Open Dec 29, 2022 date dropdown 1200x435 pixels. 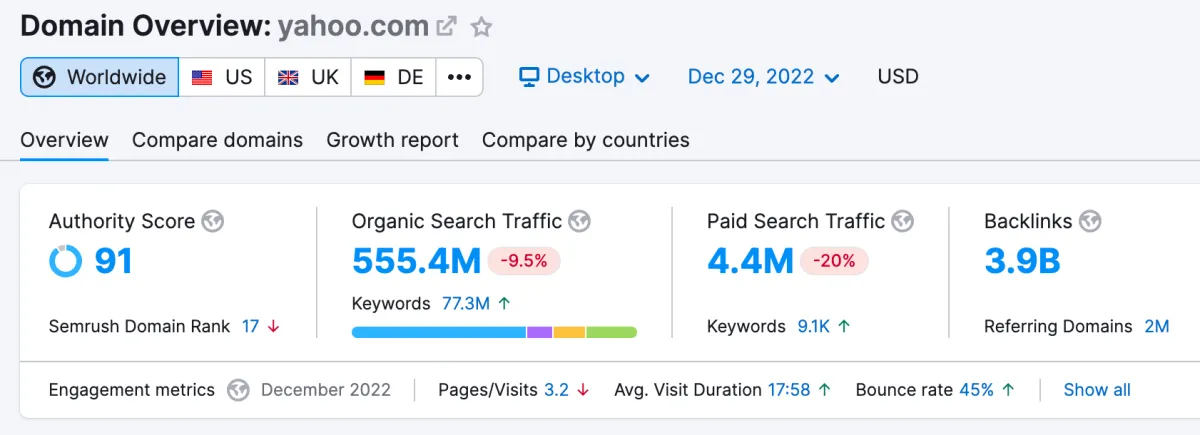click(763, 77)
